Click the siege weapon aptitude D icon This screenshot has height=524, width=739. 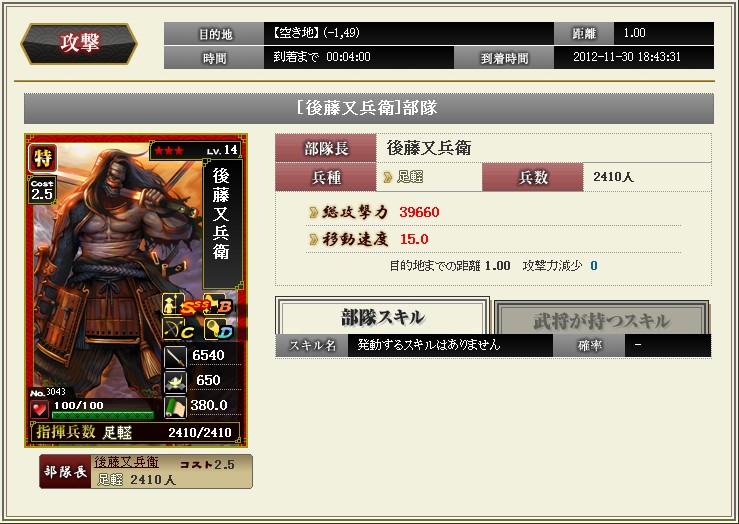click(219, 329)
